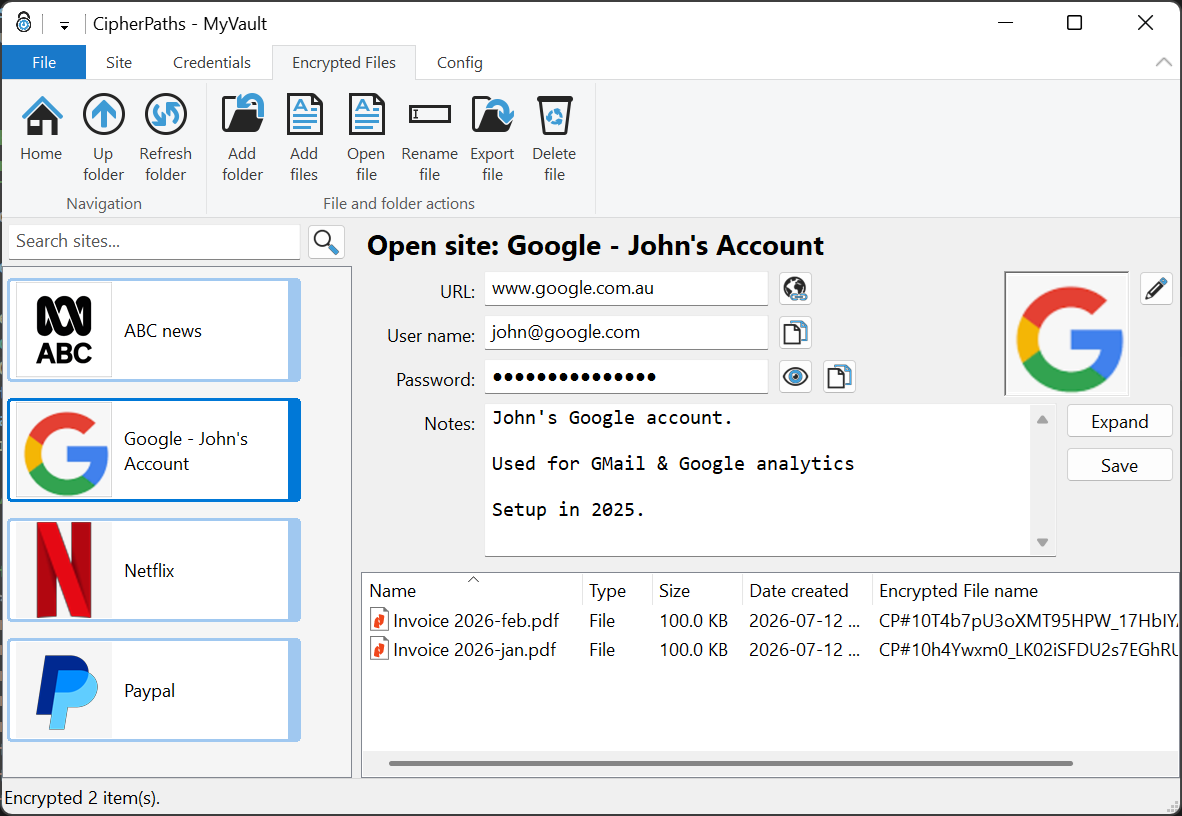This screenshot has height=816, width=1182.
Task: Toggle password visibility eye icon
Action: coord(795,376)
